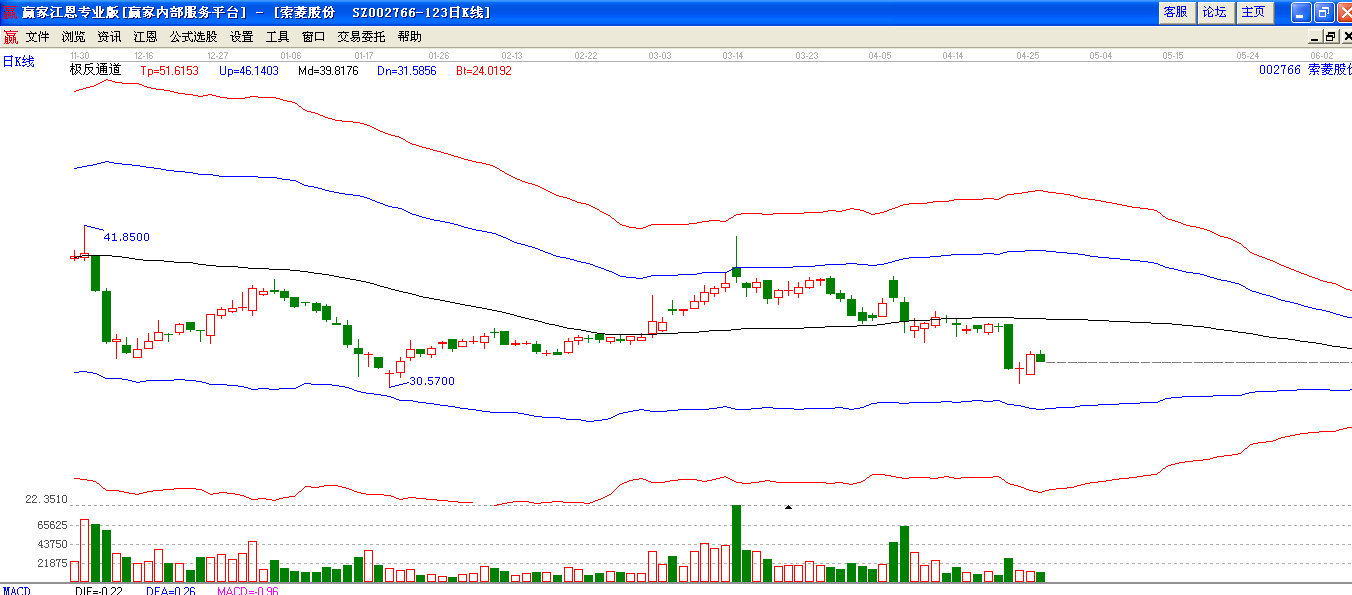This screenshot has width=1352, height=595.
Task: Click the 41.8500 high price annotation
Action: pyautogui.click(x=127, y=237)
